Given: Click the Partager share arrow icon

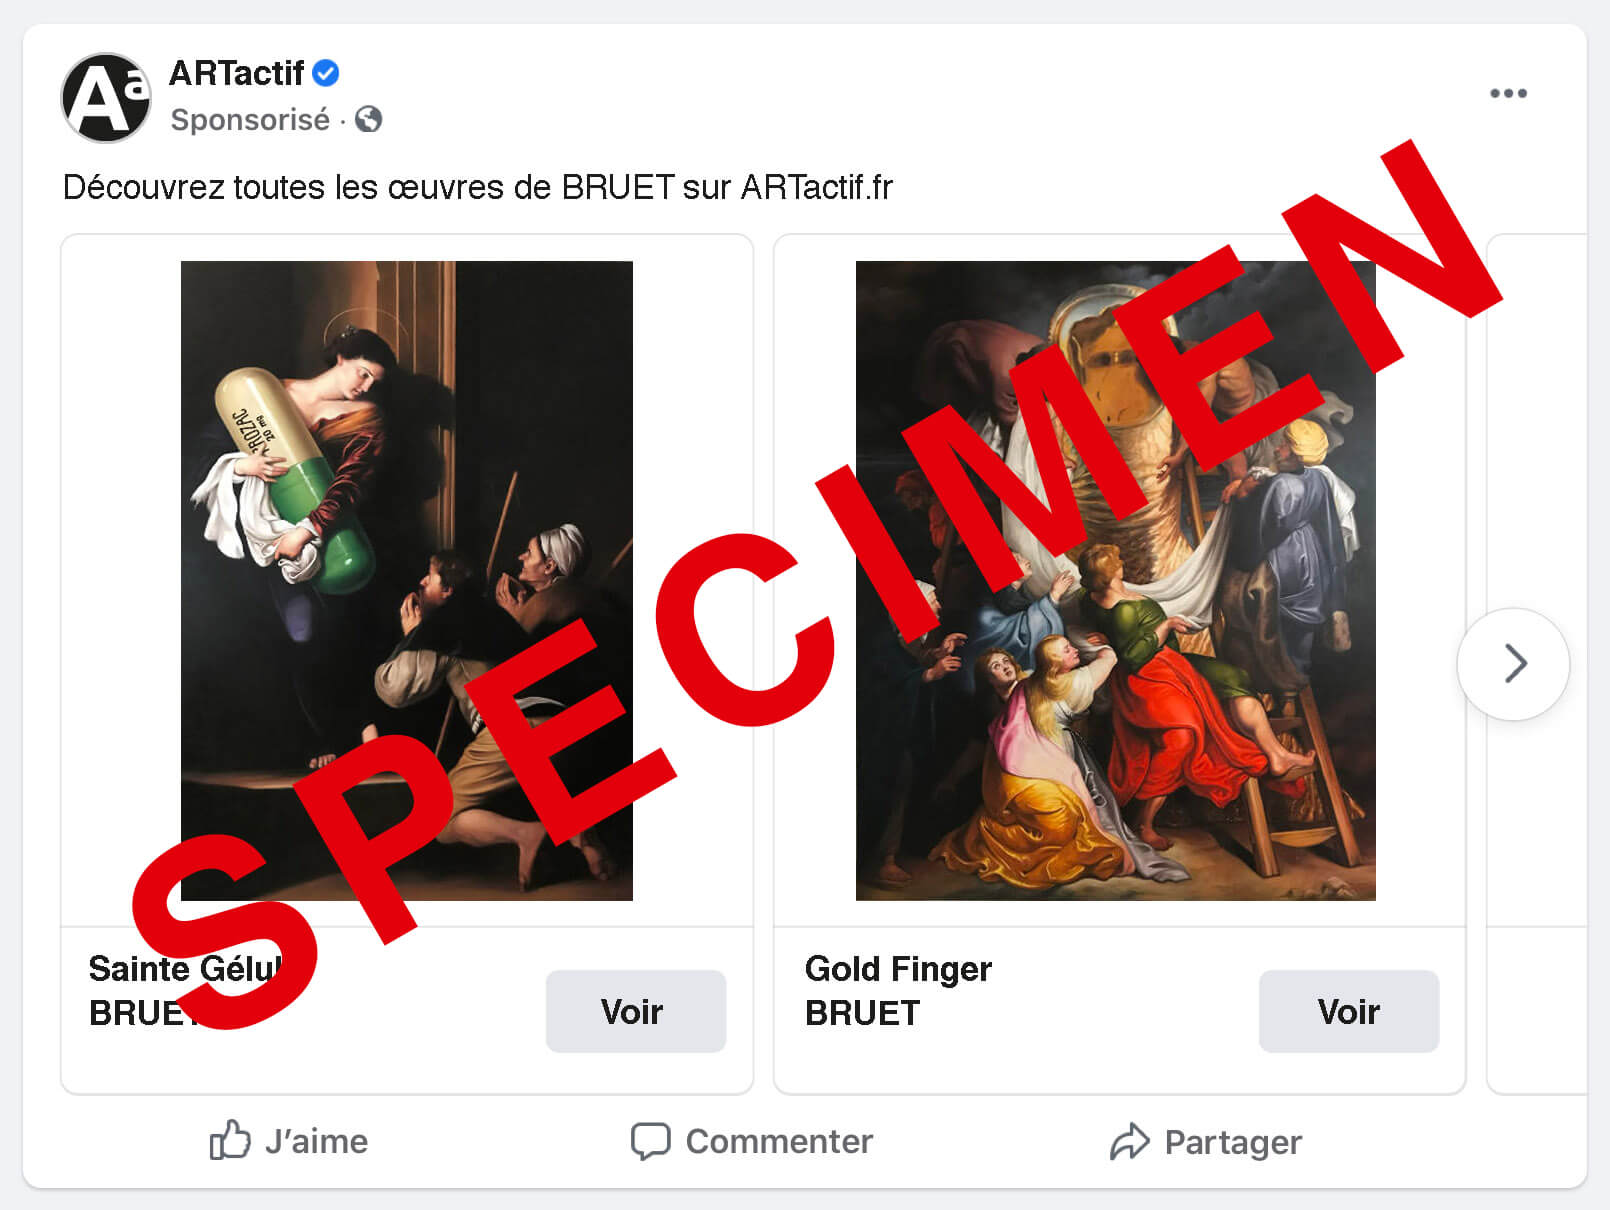Looking at the screenshot, I should point(1130,1141).
